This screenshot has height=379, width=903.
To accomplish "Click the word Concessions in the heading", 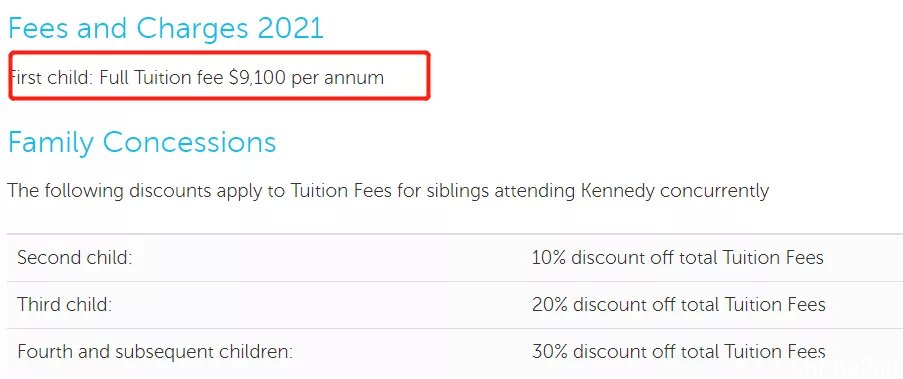I will (x=189, y=142).
